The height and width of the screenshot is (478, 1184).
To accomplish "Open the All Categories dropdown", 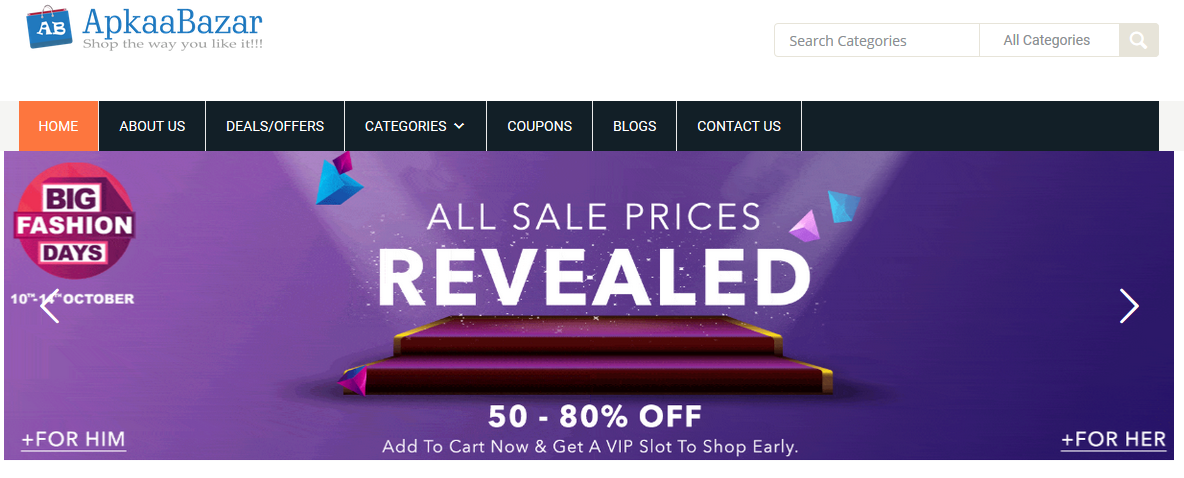I will [x=1049, y=40].
